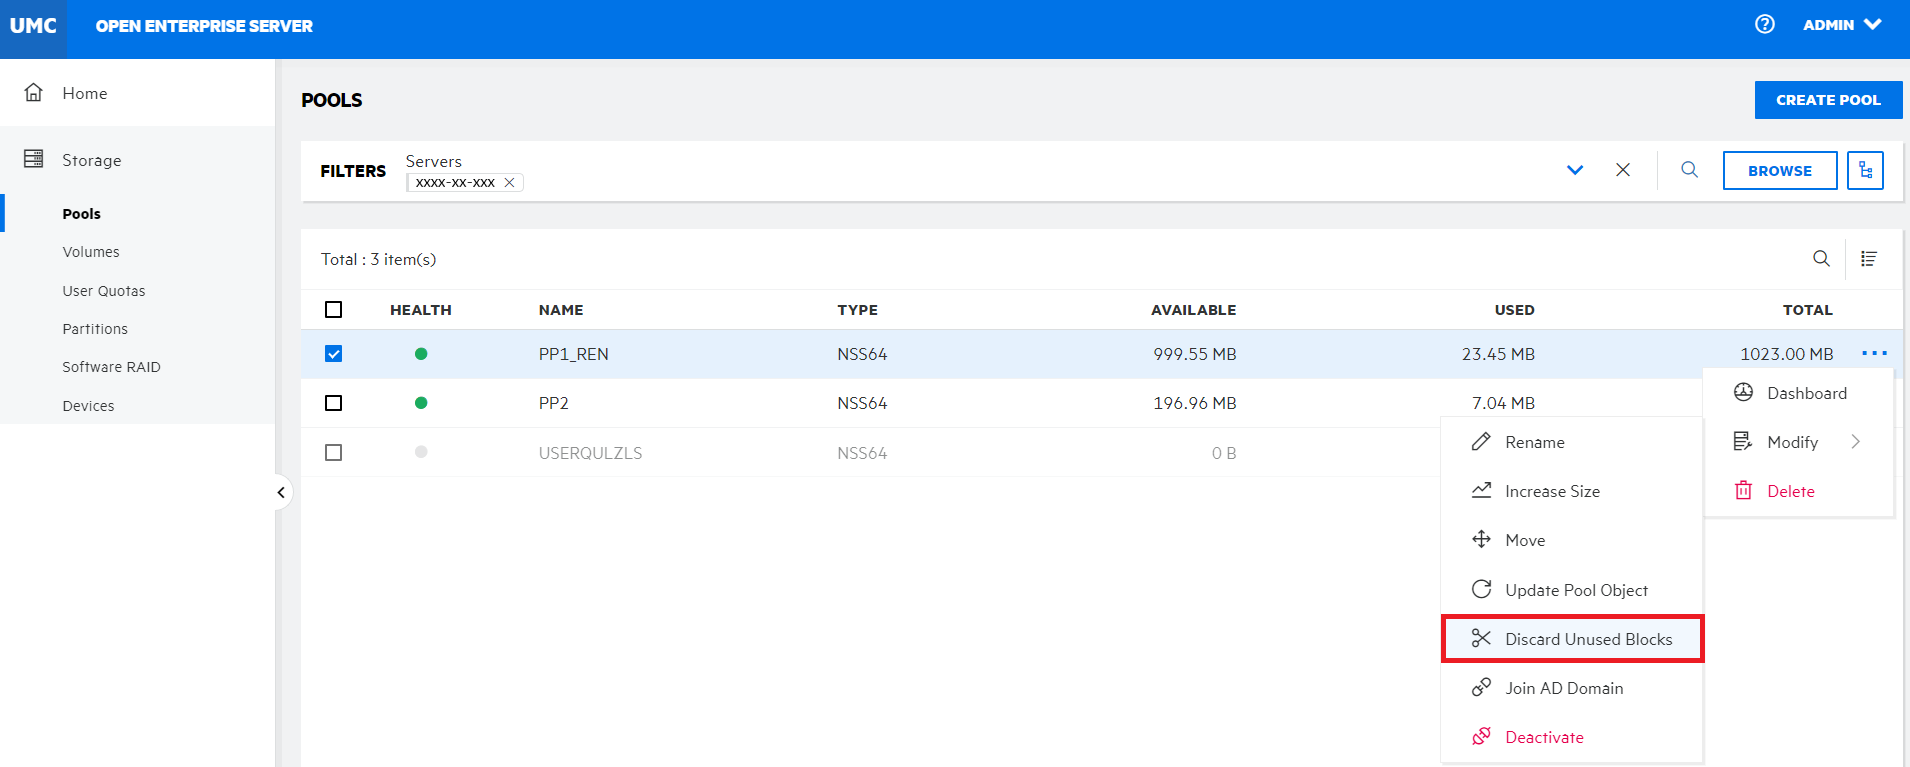The width and height of the screenshot is (1910, 767).
Task: Choose Rename from the context menu
Action: tap(1534, 442)
